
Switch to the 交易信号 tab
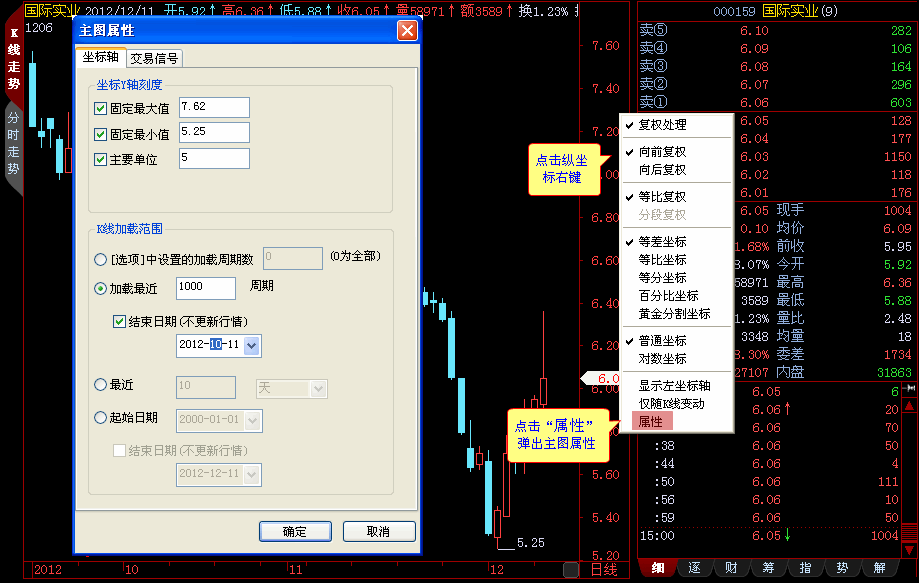[x=155, y=58]
